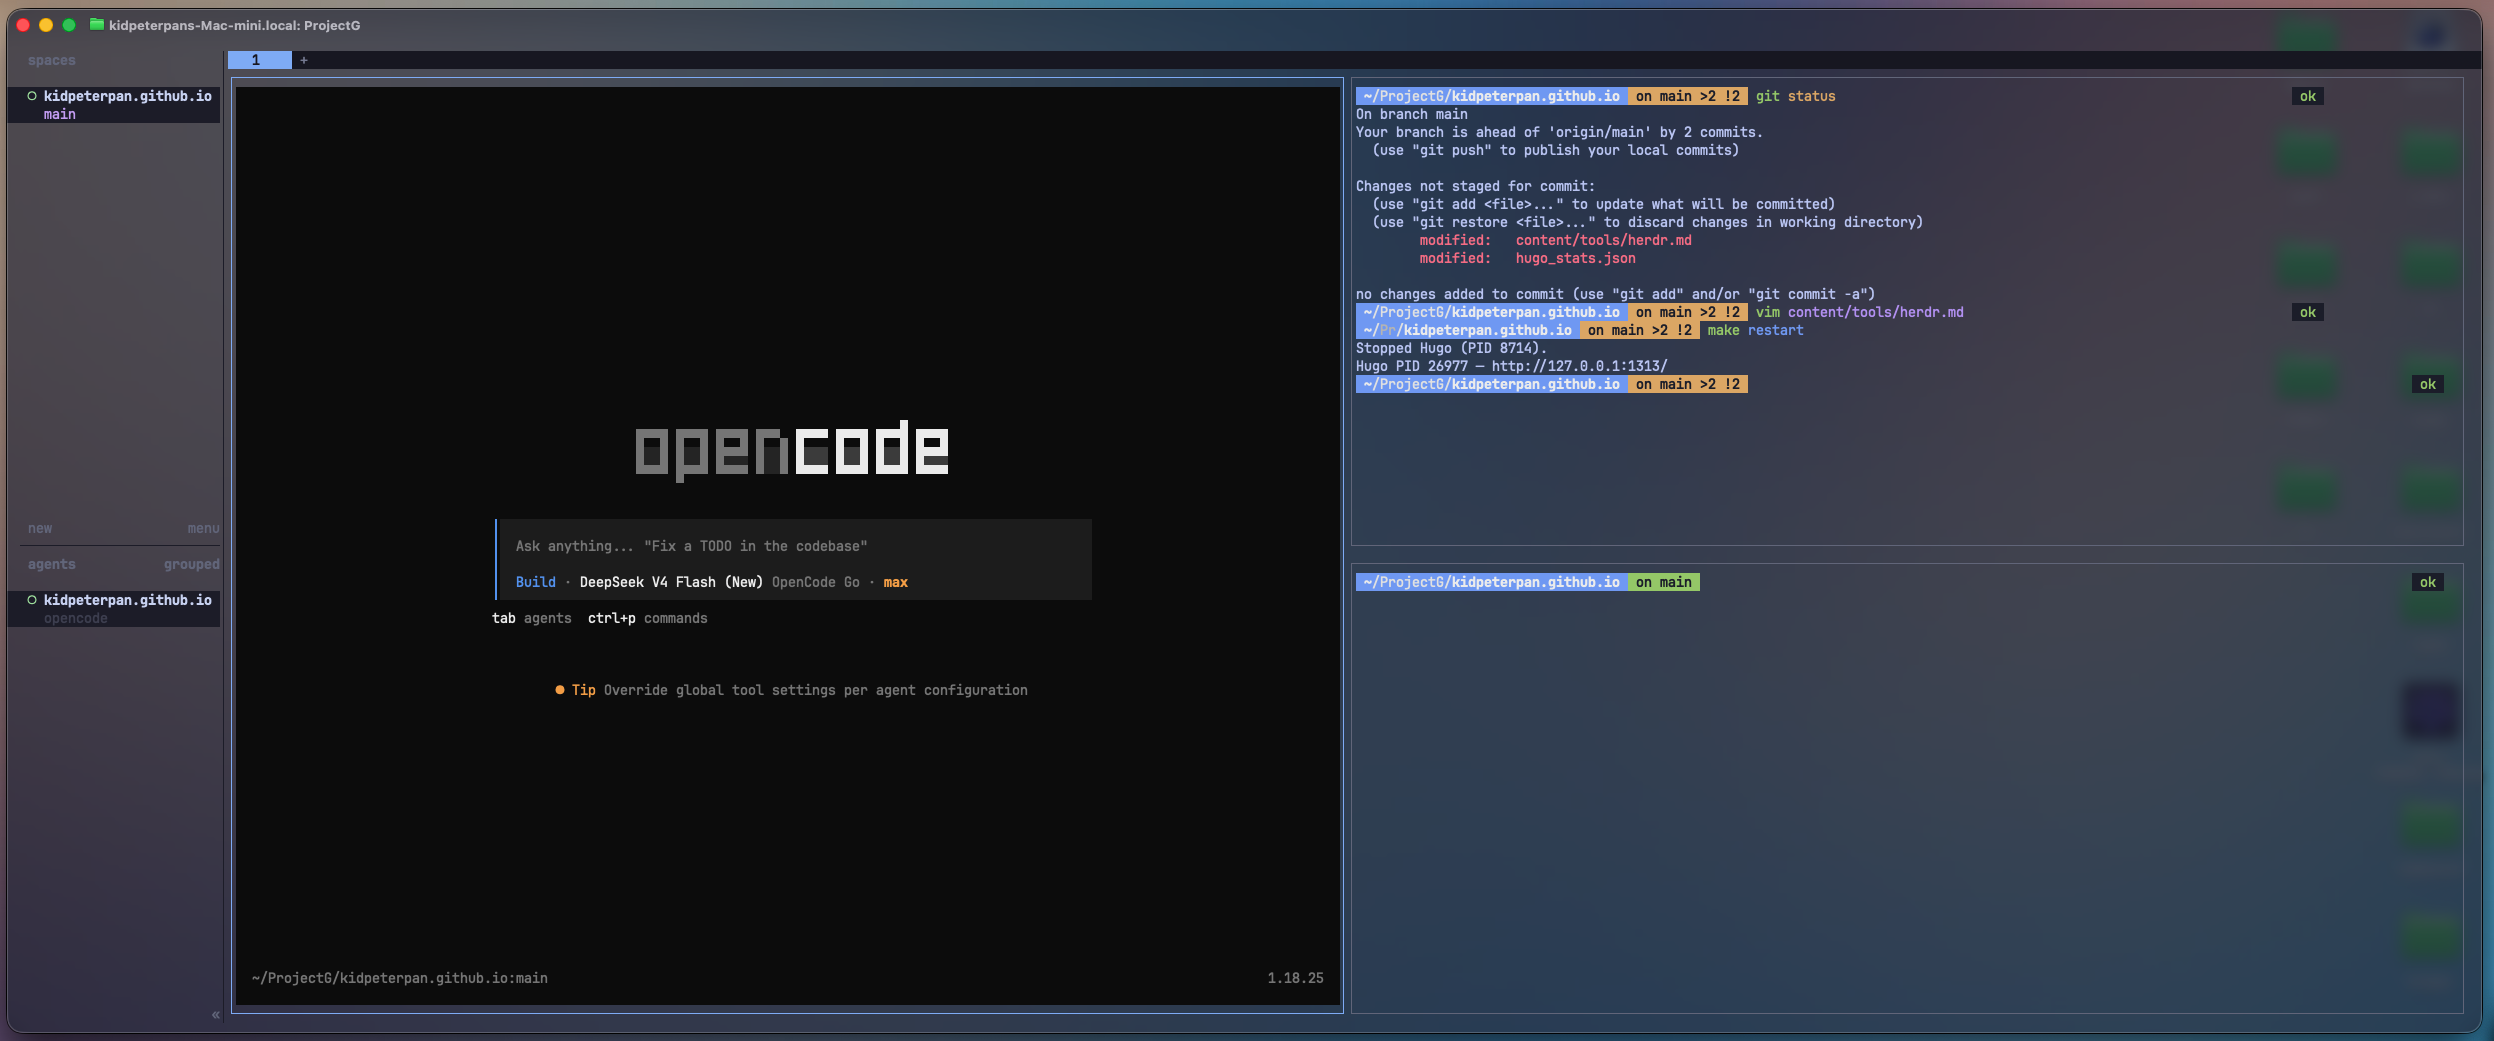The width and height of the screenshot is (2494, 1041).
Task: Click the opencode pixel logo
Action: pyautogui.click(x=792, y=450)
